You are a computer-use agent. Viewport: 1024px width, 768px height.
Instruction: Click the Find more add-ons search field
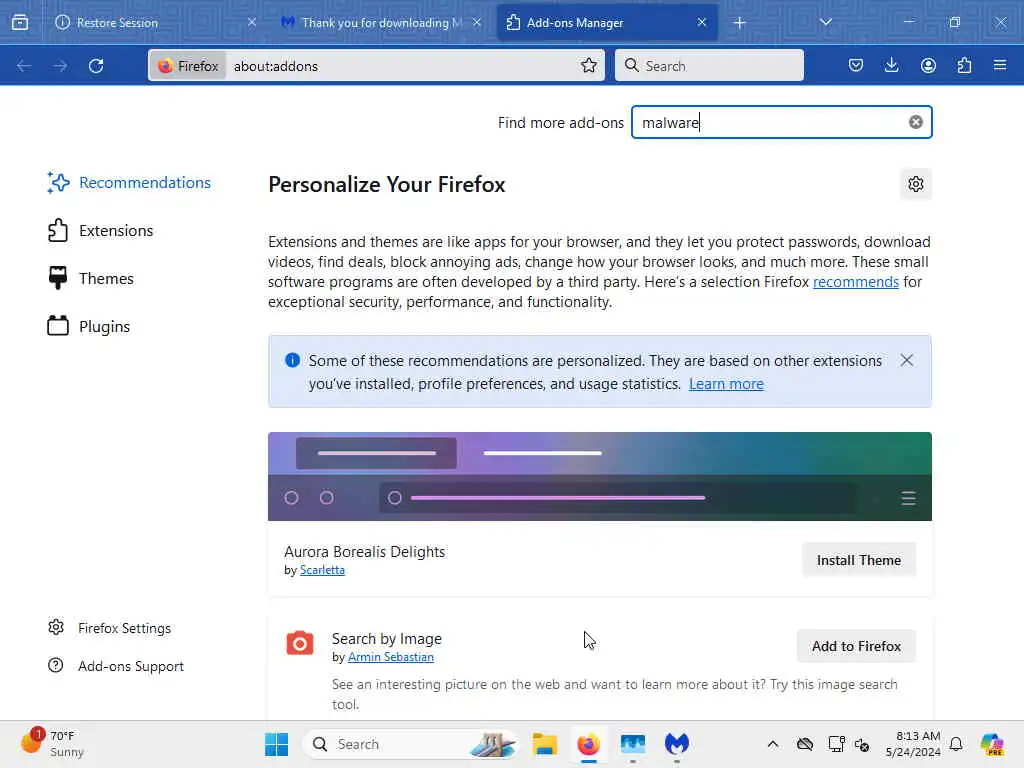[782, 122]
